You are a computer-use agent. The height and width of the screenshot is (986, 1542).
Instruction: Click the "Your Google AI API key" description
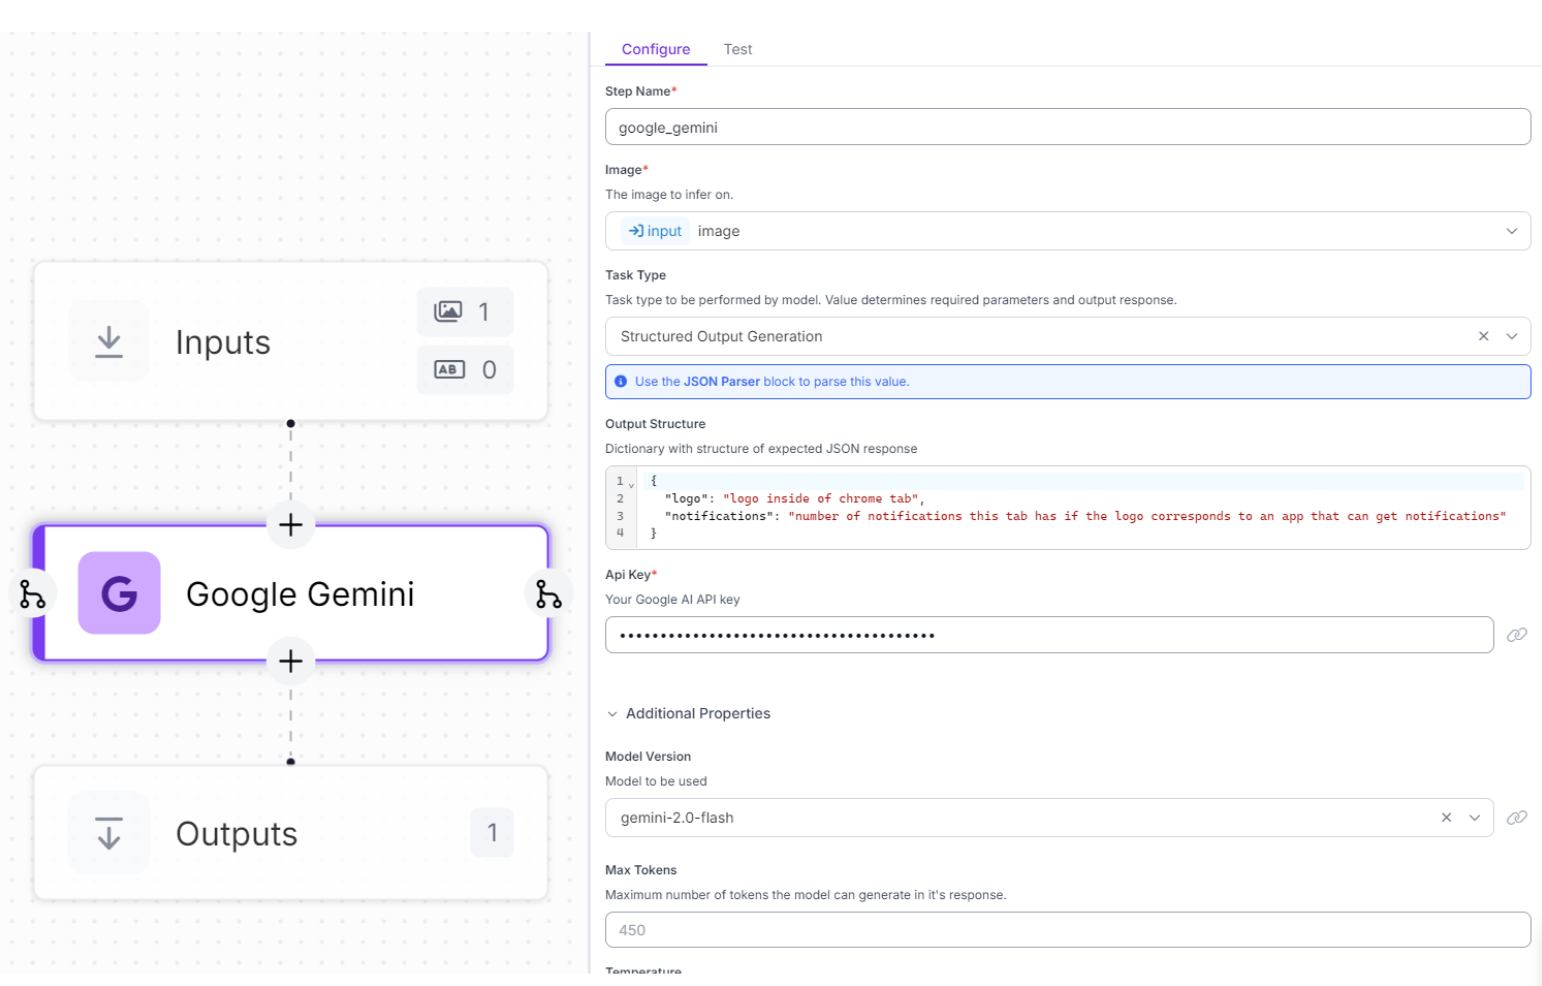672,600
